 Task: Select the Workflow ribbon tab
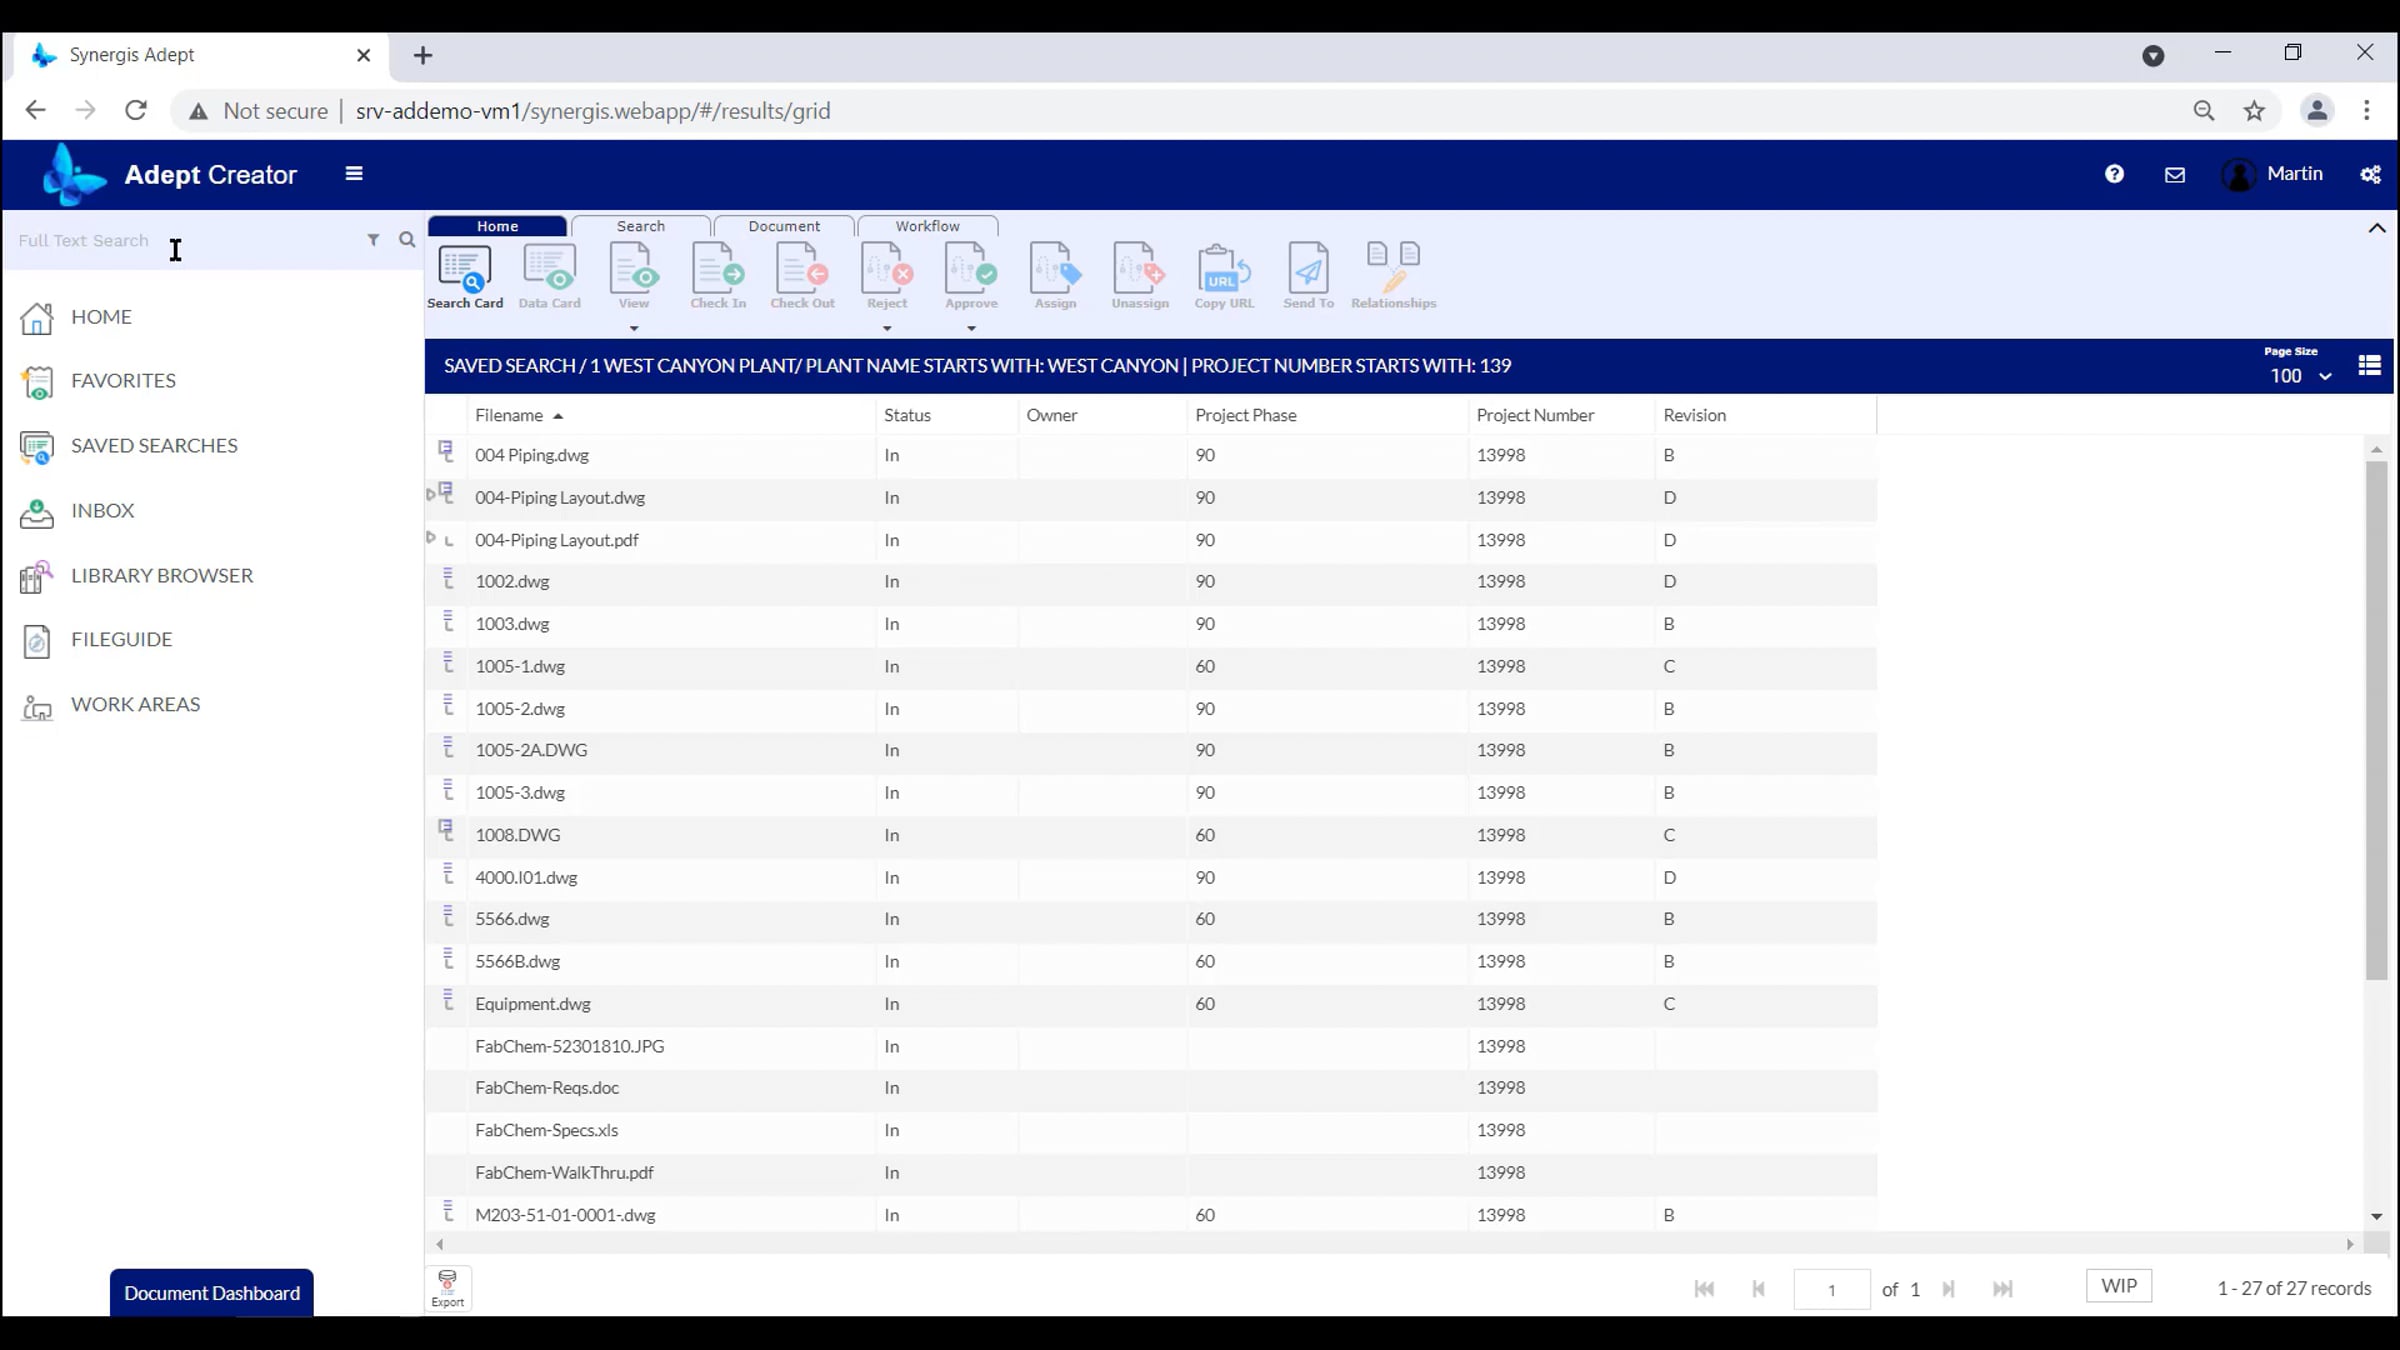(x=927, y=226)
